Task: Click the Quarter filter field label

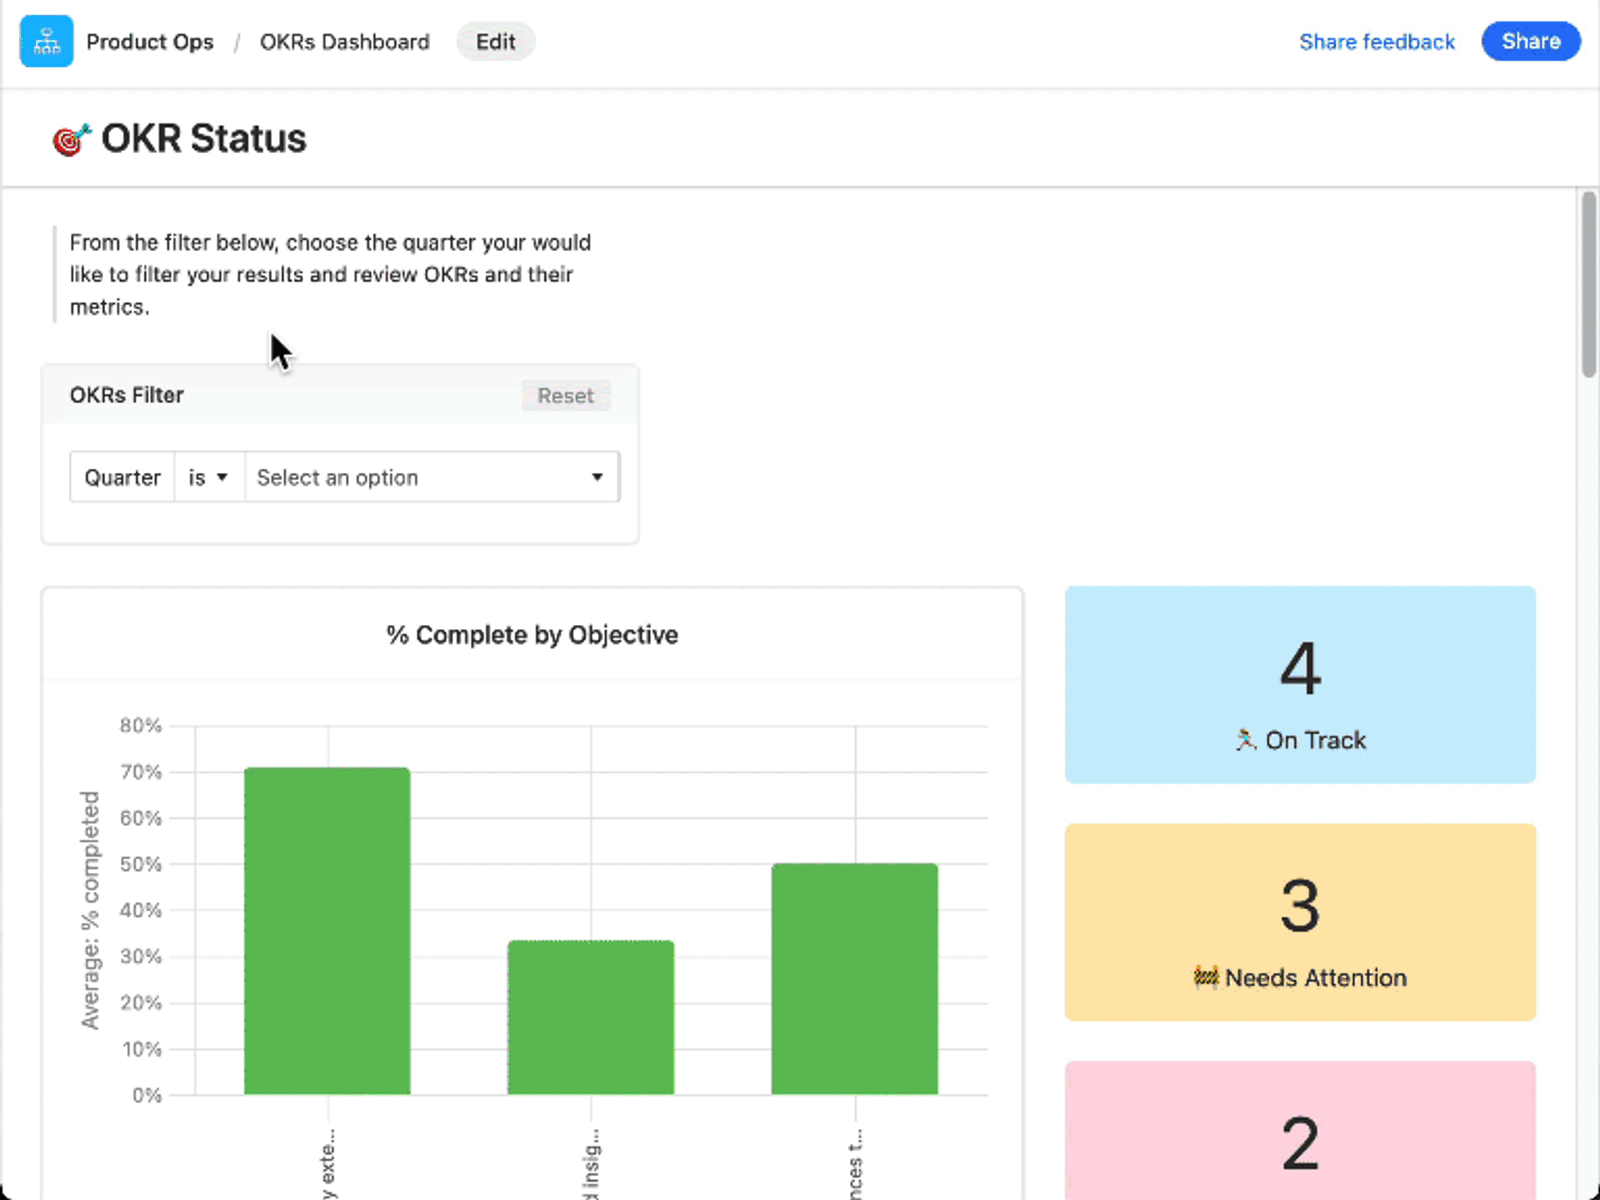Action: click(x=123, y=477)
